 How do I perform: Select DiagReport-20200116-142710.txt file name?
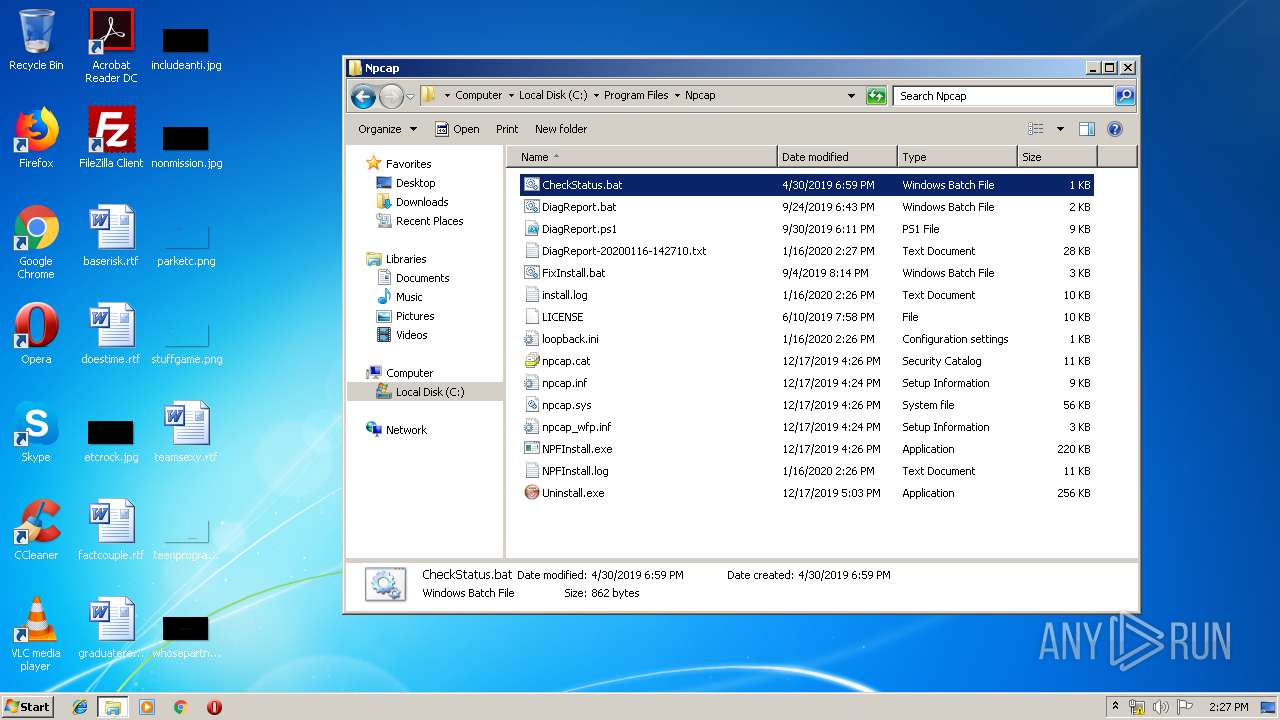coord(624,251)
